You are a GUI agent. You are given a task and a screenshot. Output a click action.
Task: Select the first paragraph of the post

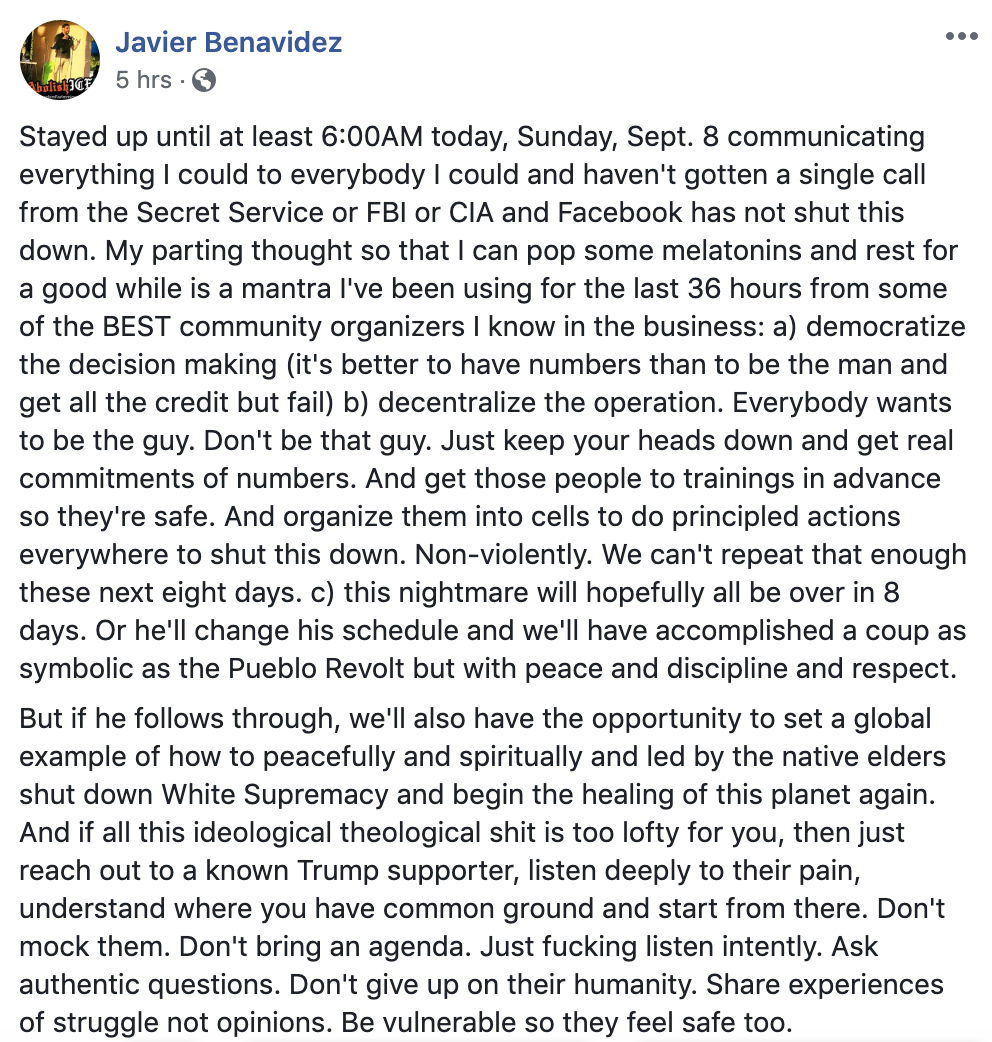492,403
